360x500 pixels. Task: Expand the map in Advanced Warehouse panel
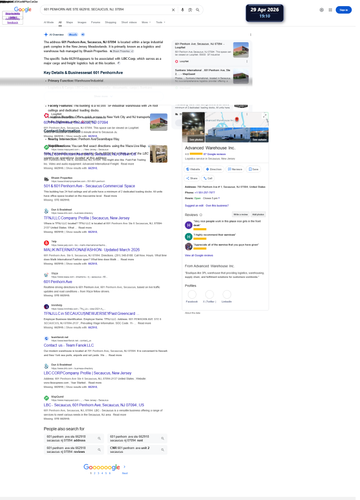[265, 116]
